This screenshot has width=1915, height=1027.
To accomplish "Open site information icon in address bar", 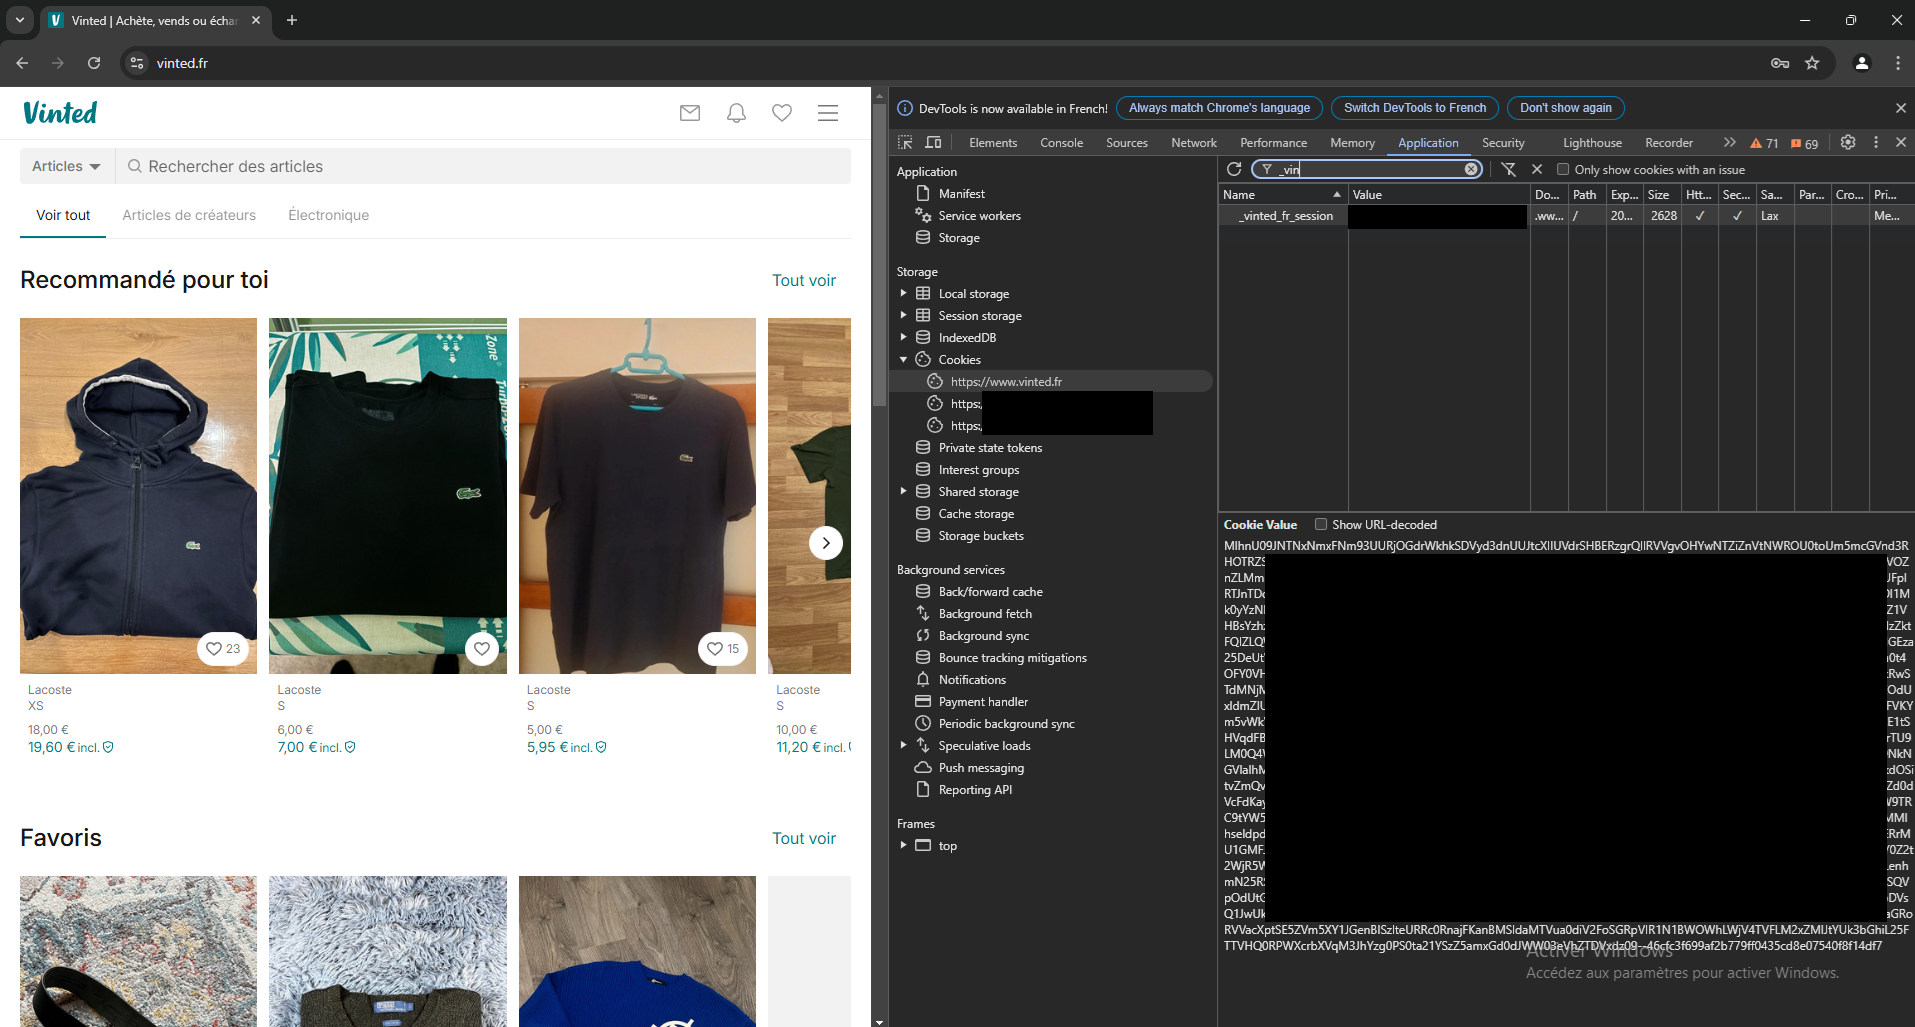I will [137, 63].
